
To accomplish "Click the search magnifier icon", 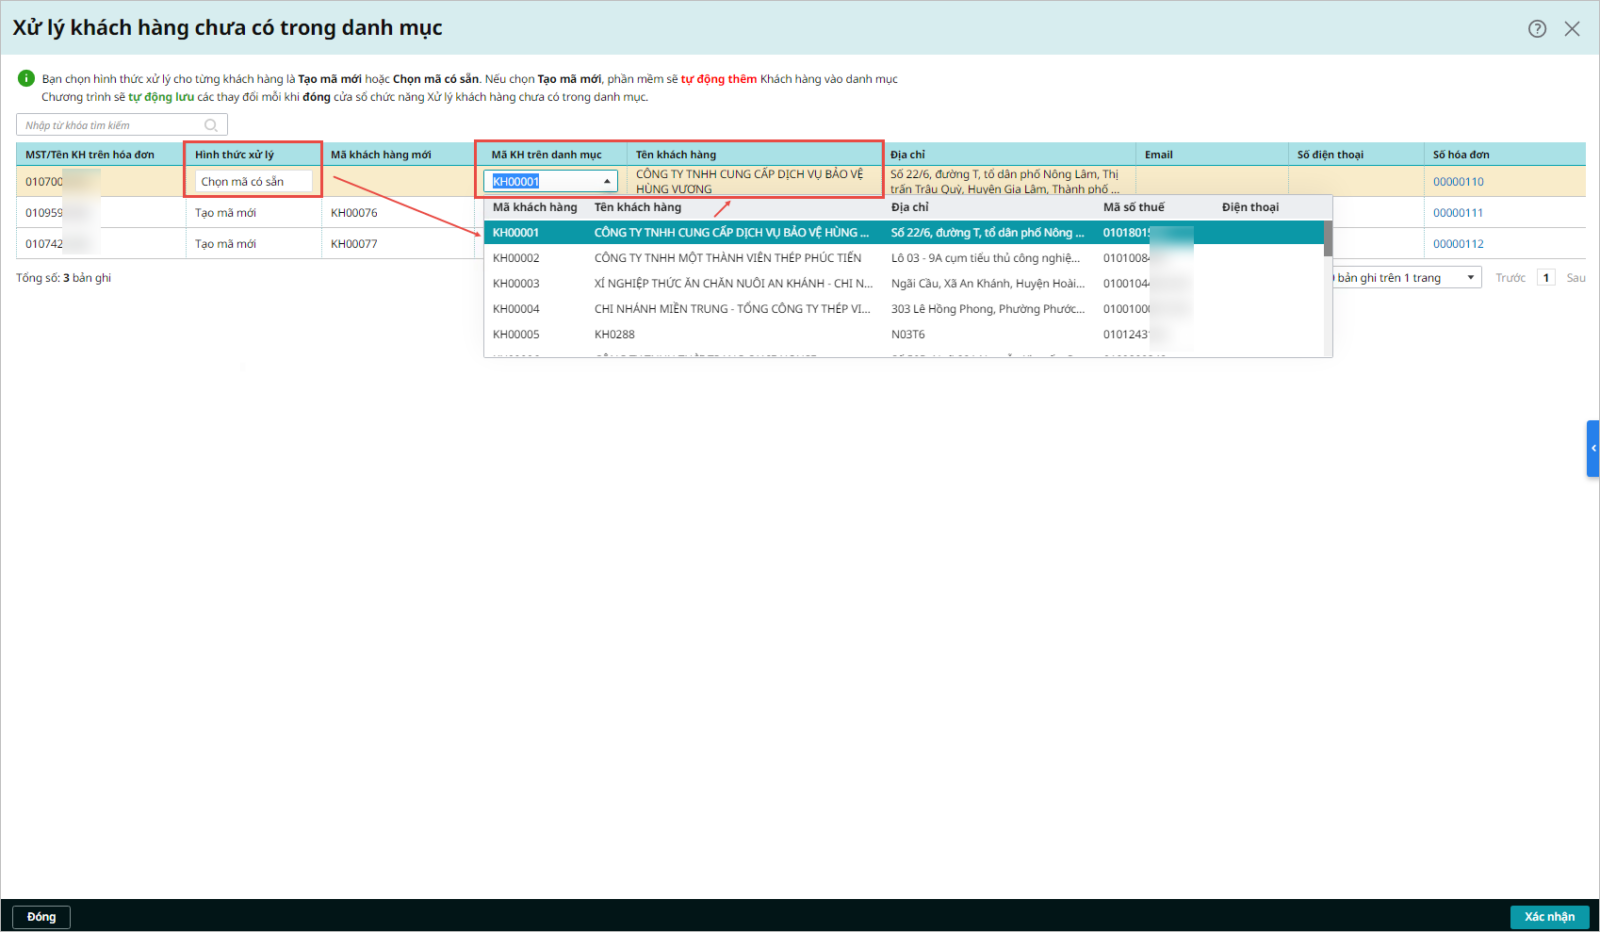I will pos(211,125).
